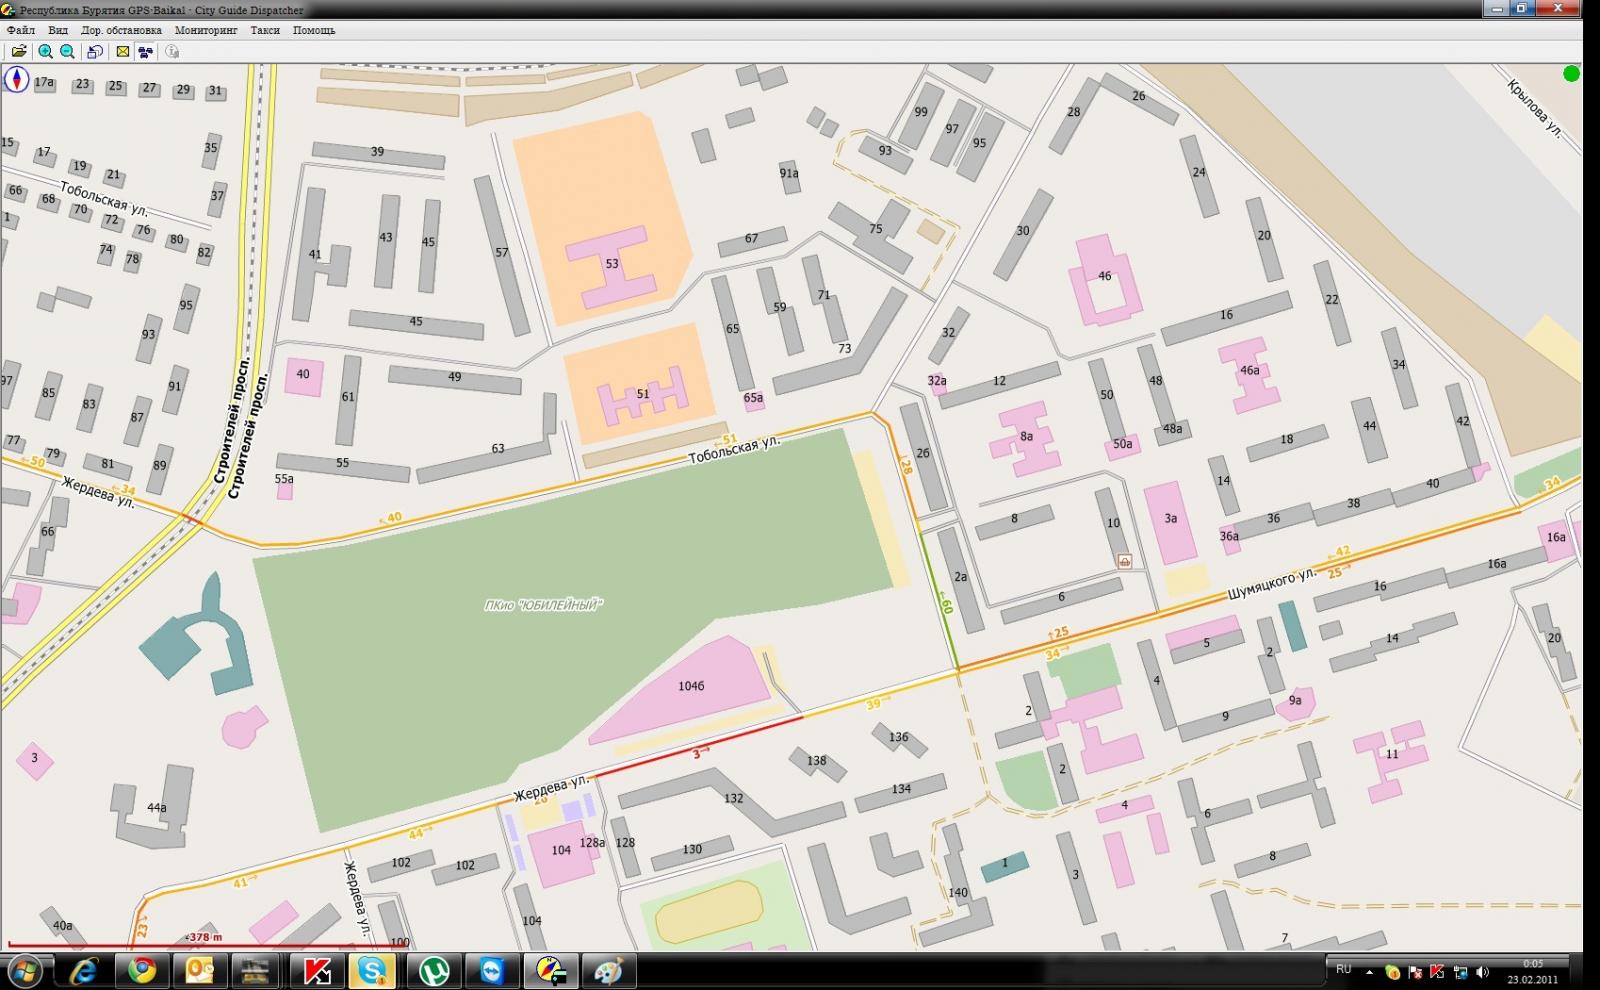Open the Вид menu

coord(58,30)
